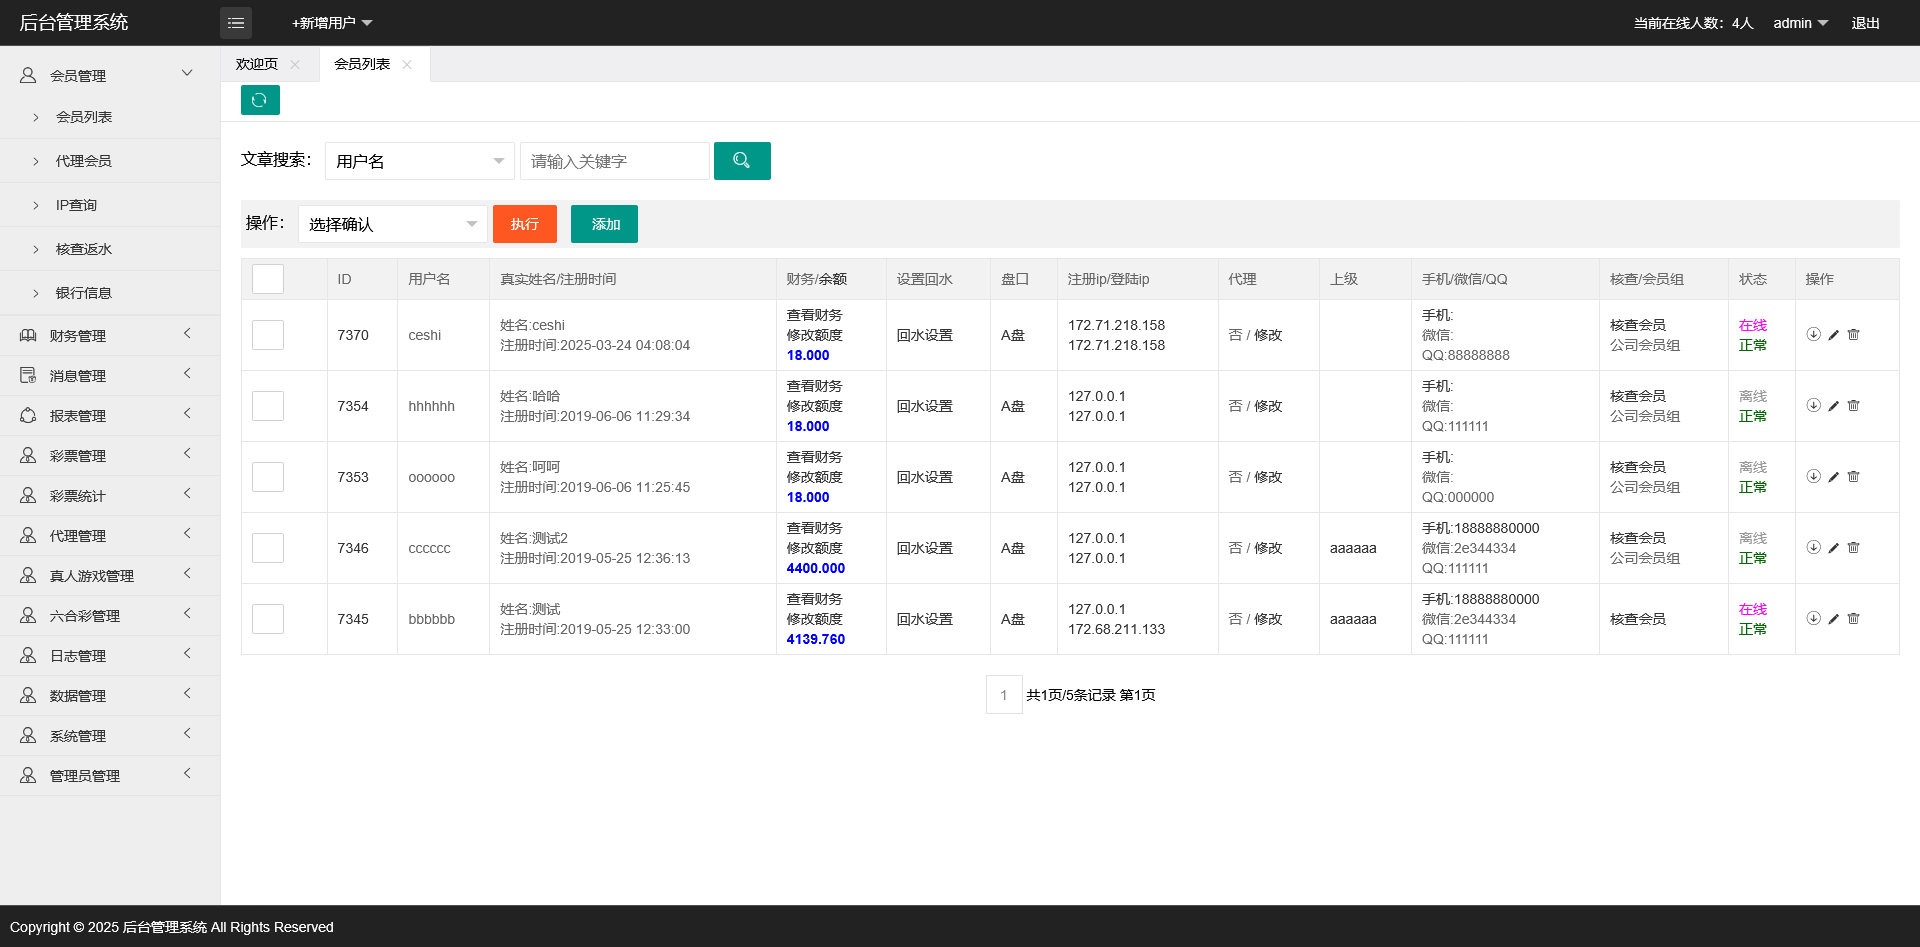The height and width of the screenshot is (947, 1920).
Task: Check the checkbox for row ID 7370
Action: click(x=268, y=335)
